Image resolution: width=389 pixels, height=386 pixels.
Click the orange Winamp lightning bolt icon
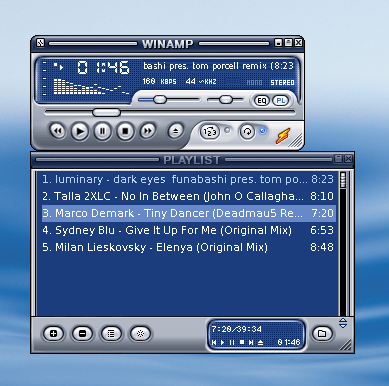click(283, 136)
